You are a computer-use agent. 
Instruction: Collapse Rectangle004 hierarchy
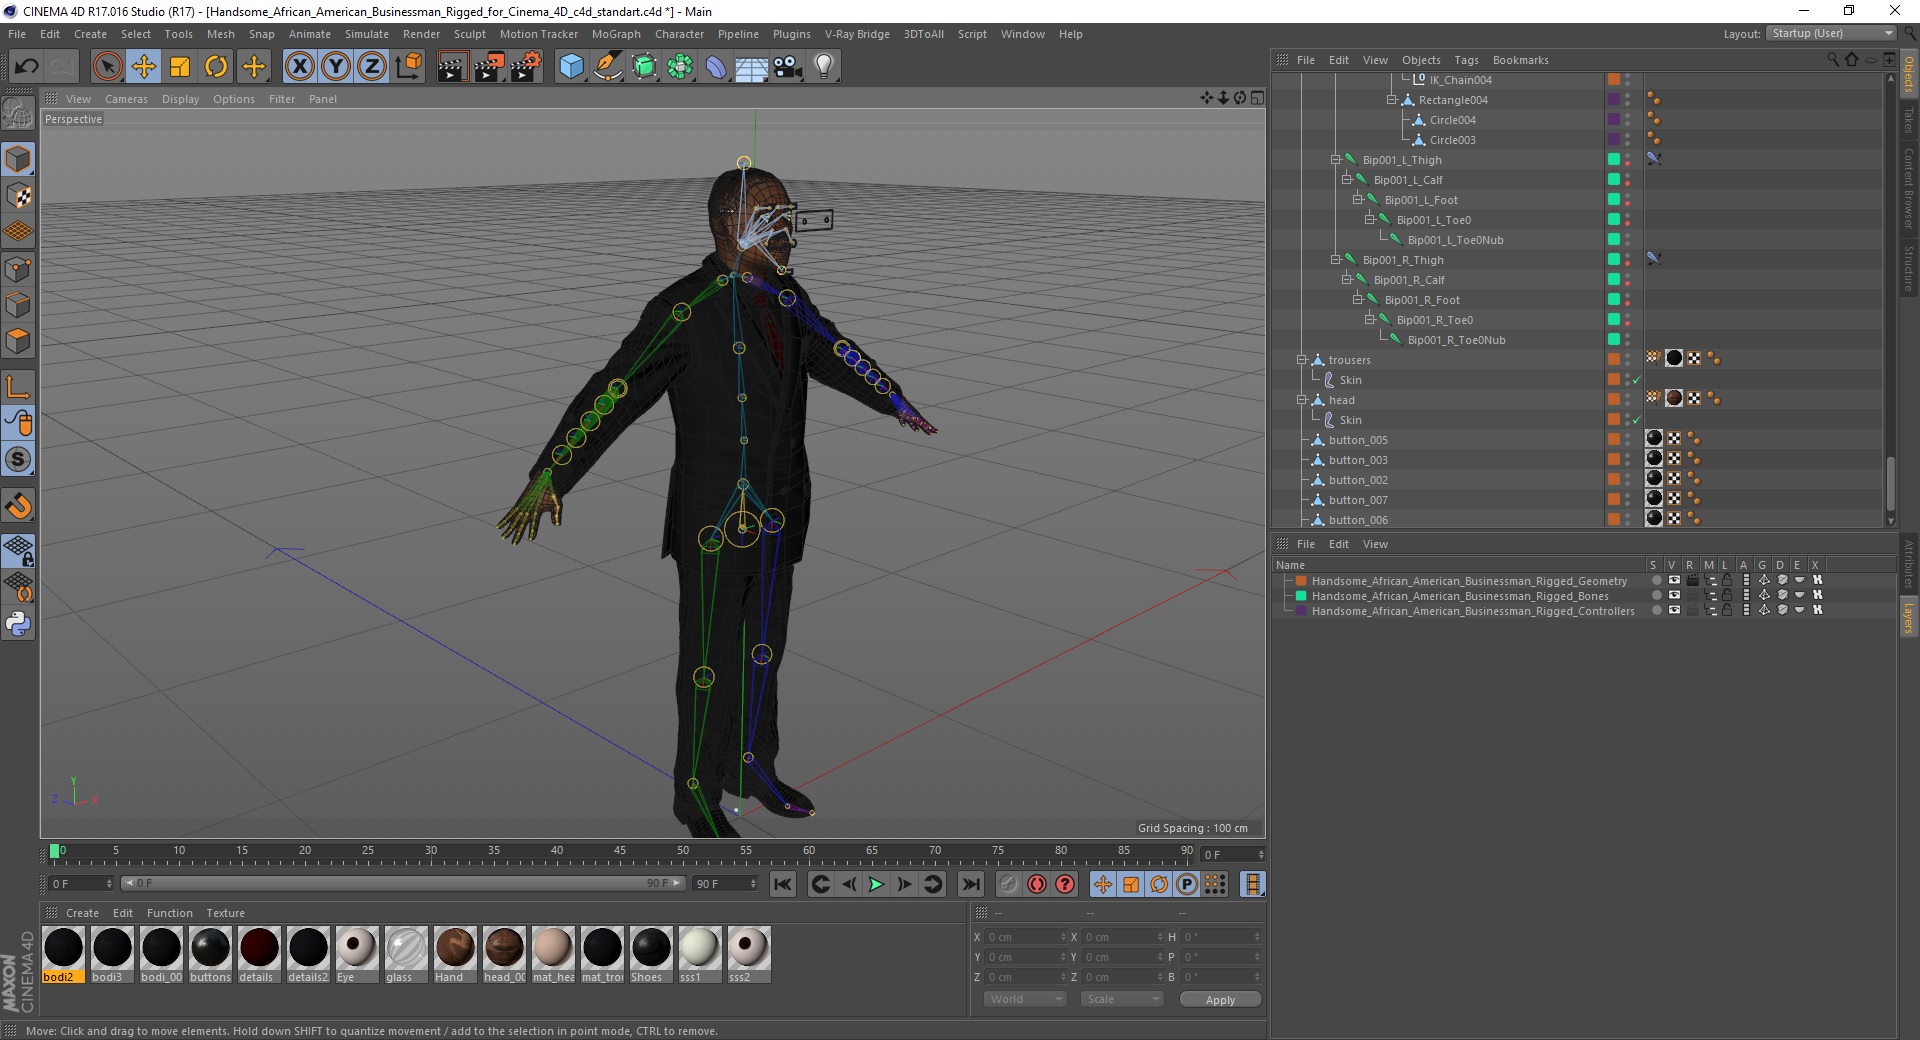[1391, 100]
